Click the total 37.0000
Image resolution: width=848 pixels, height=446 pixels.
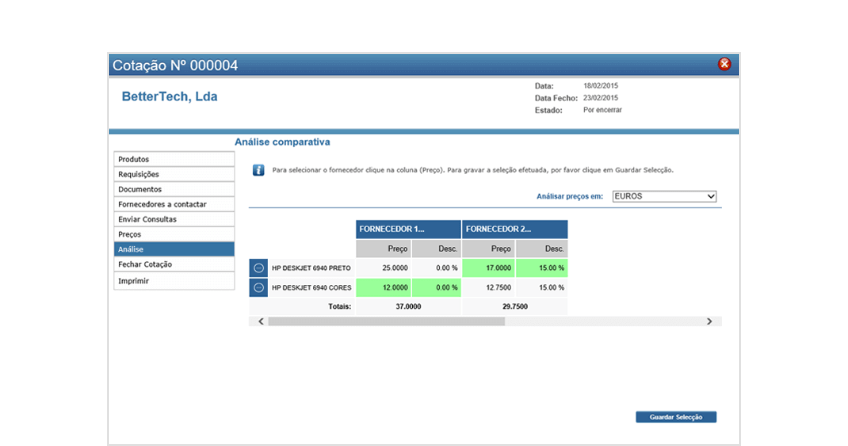point(408,307)
